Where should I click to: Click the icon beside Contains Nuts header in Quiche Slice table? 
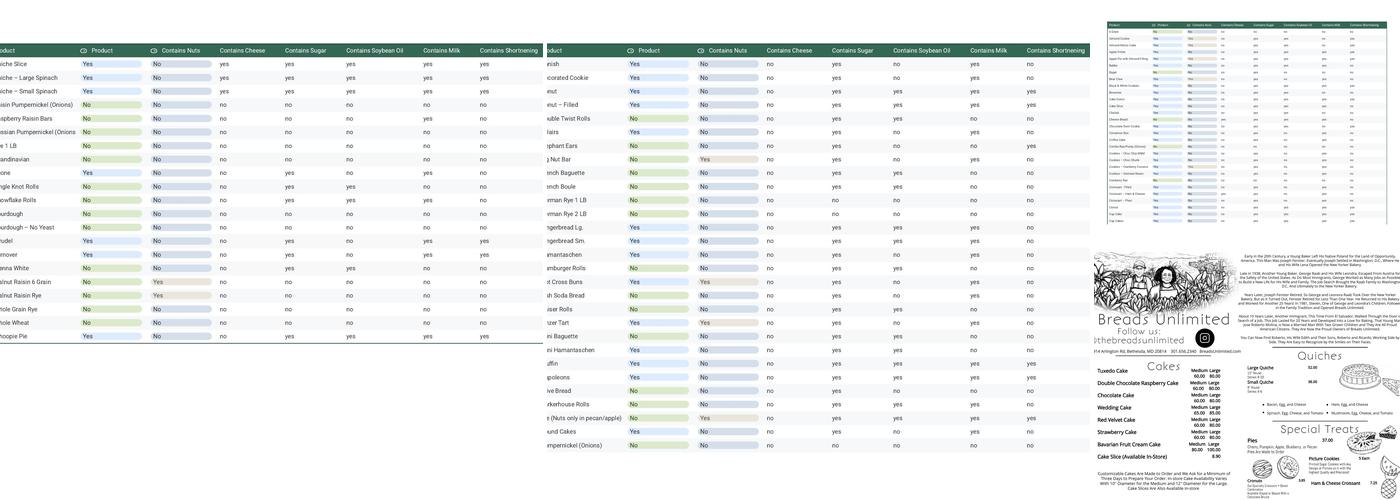154,50
